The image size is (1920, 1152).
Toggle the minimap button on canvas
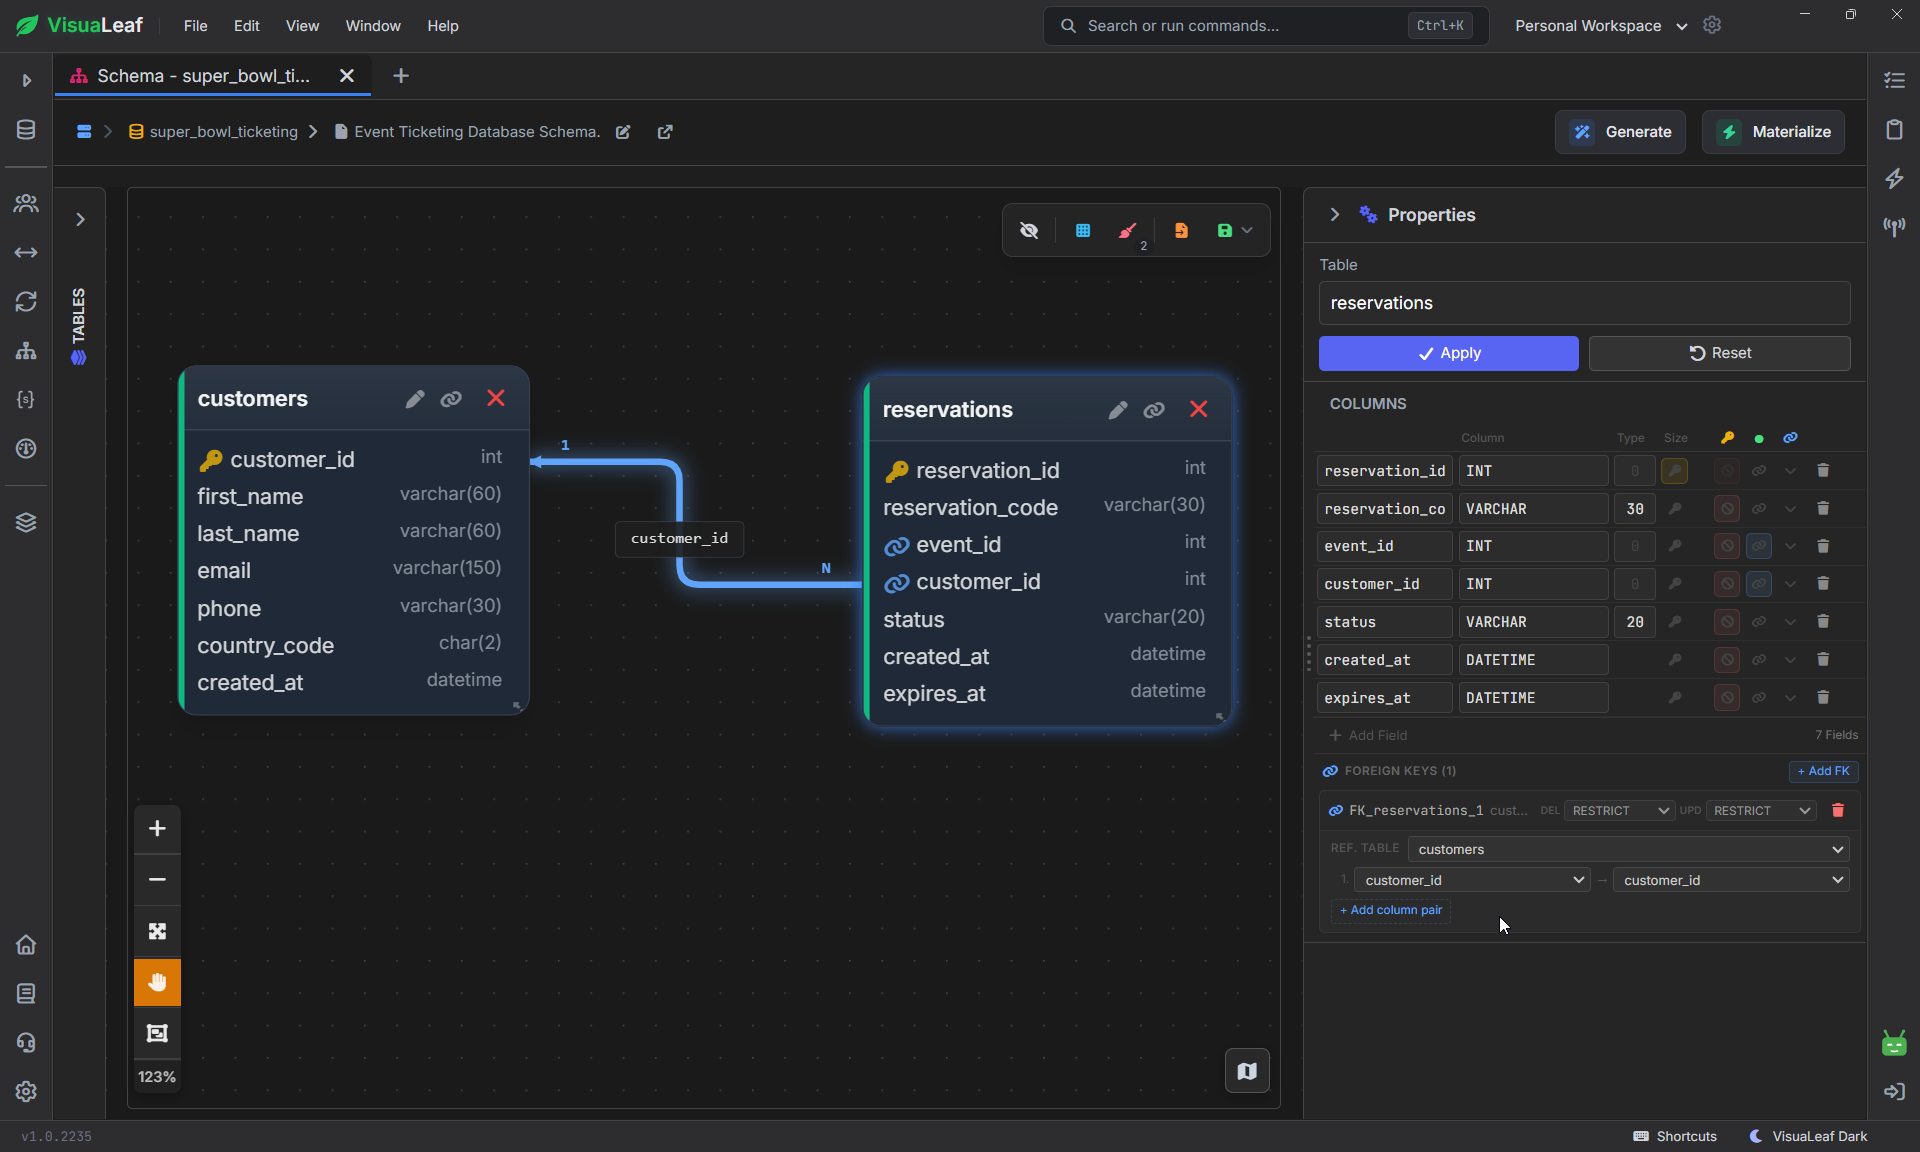pos(1247,1071)
